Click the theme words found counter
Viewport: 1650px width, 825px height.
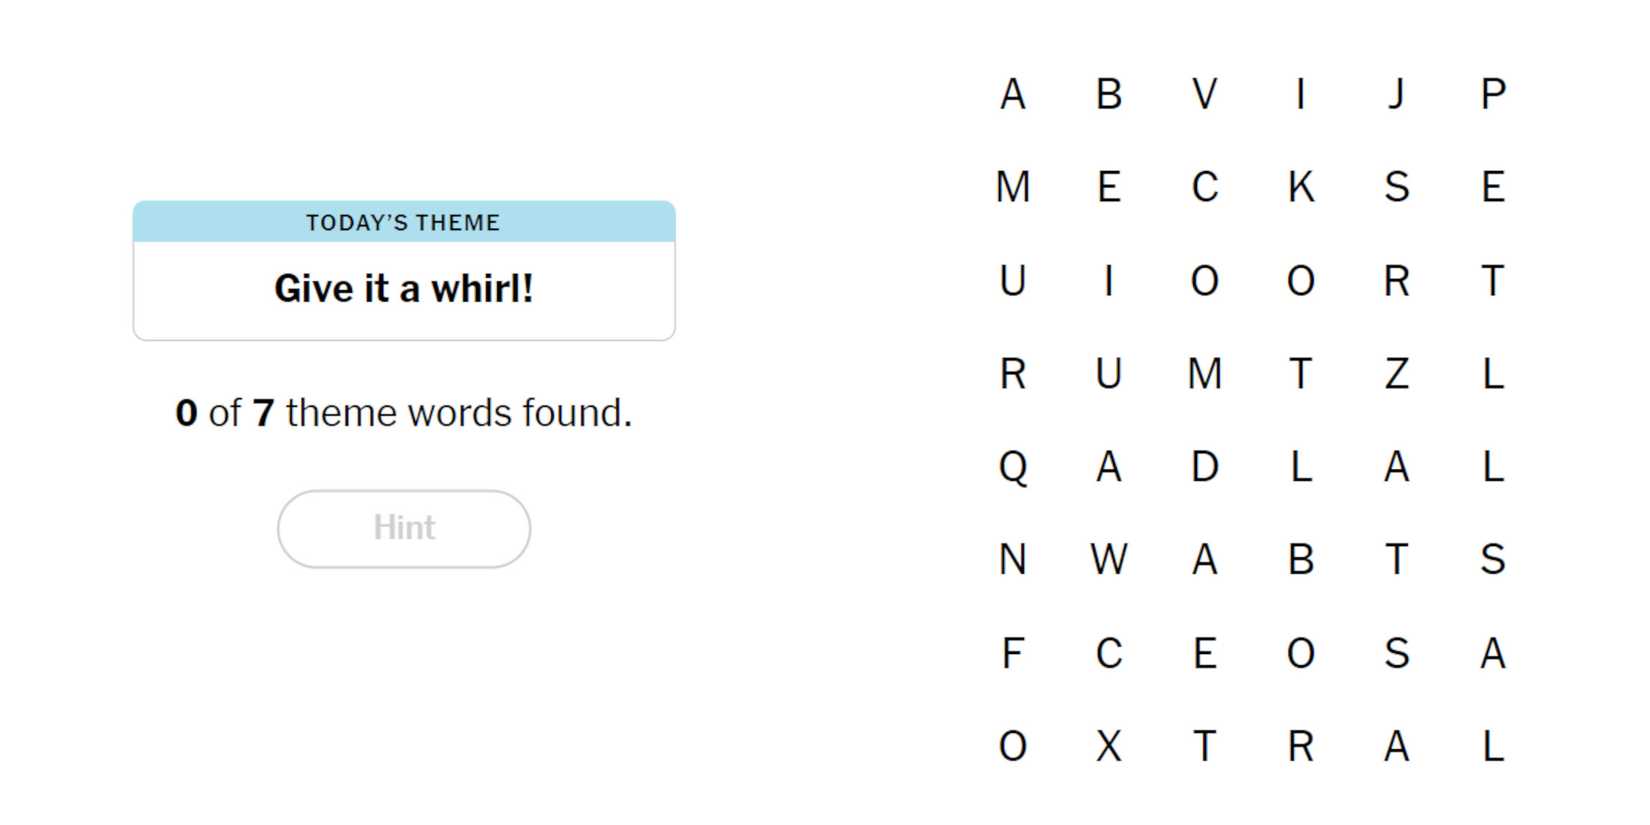tap(404, 413)
